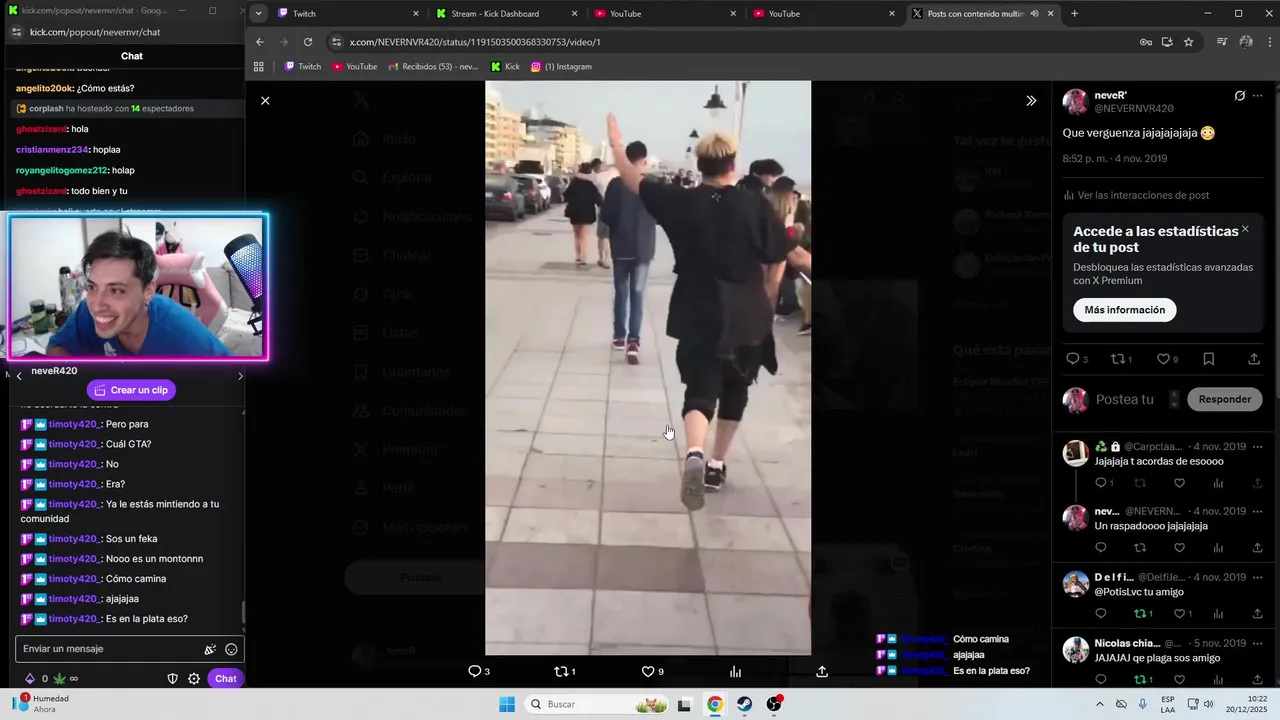The height and width of the screenshot is (720, 1280).
Task: Show hidden system tray icons
Action: (1100, 704)
